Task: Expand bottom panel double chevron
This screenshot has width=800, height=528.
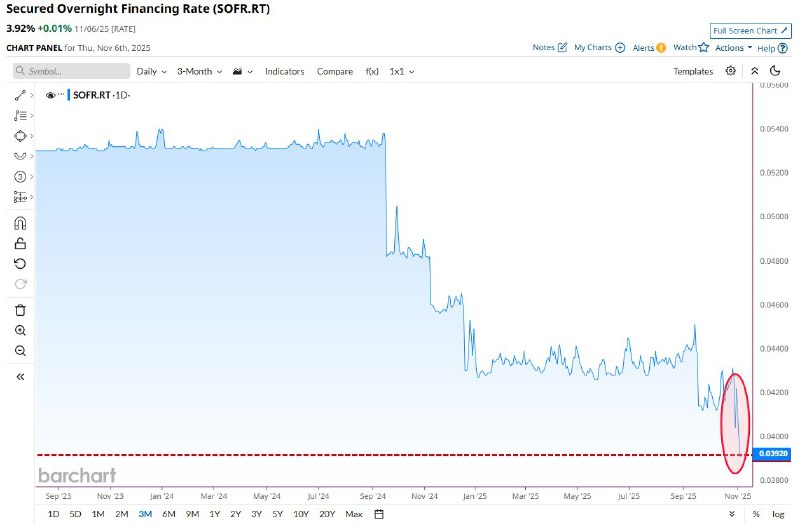Action: [732, 514]
